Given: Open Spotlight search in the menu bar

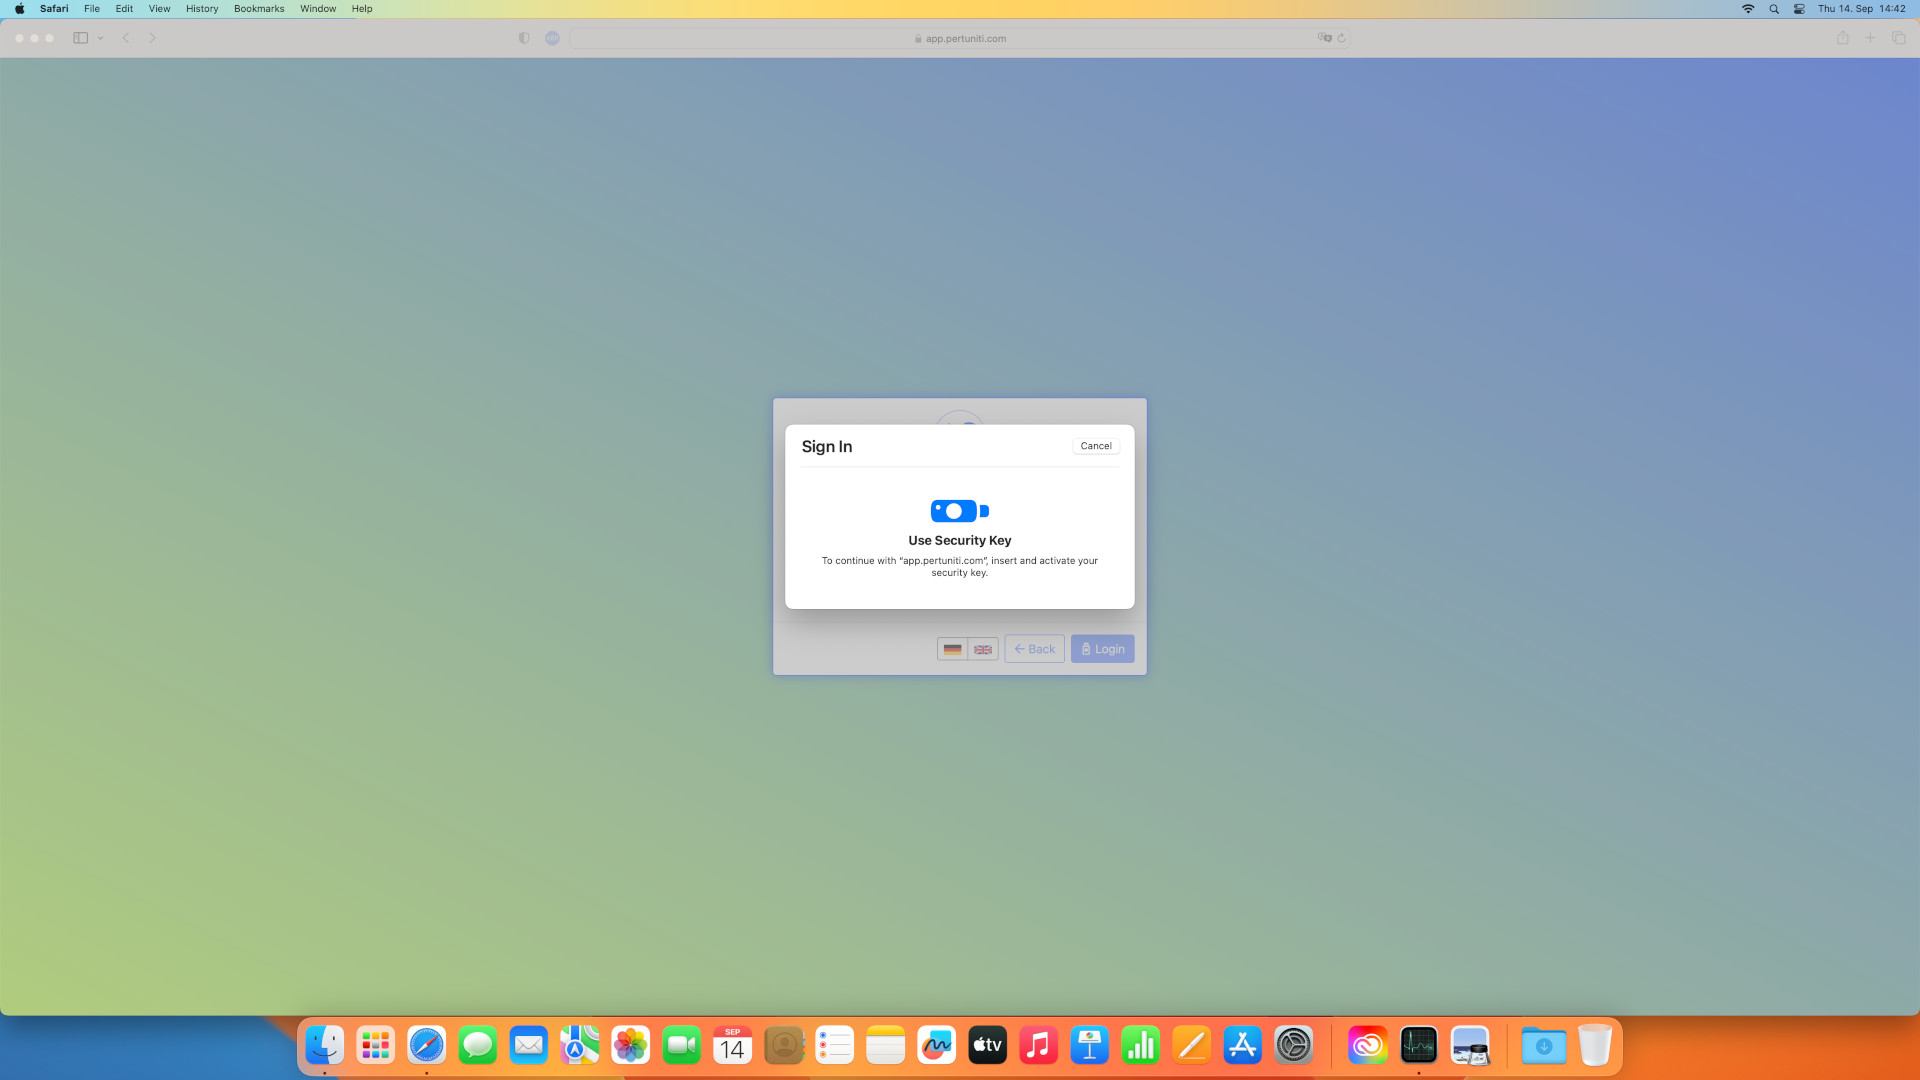Looking at the screenshot, I should (1774, 9).
